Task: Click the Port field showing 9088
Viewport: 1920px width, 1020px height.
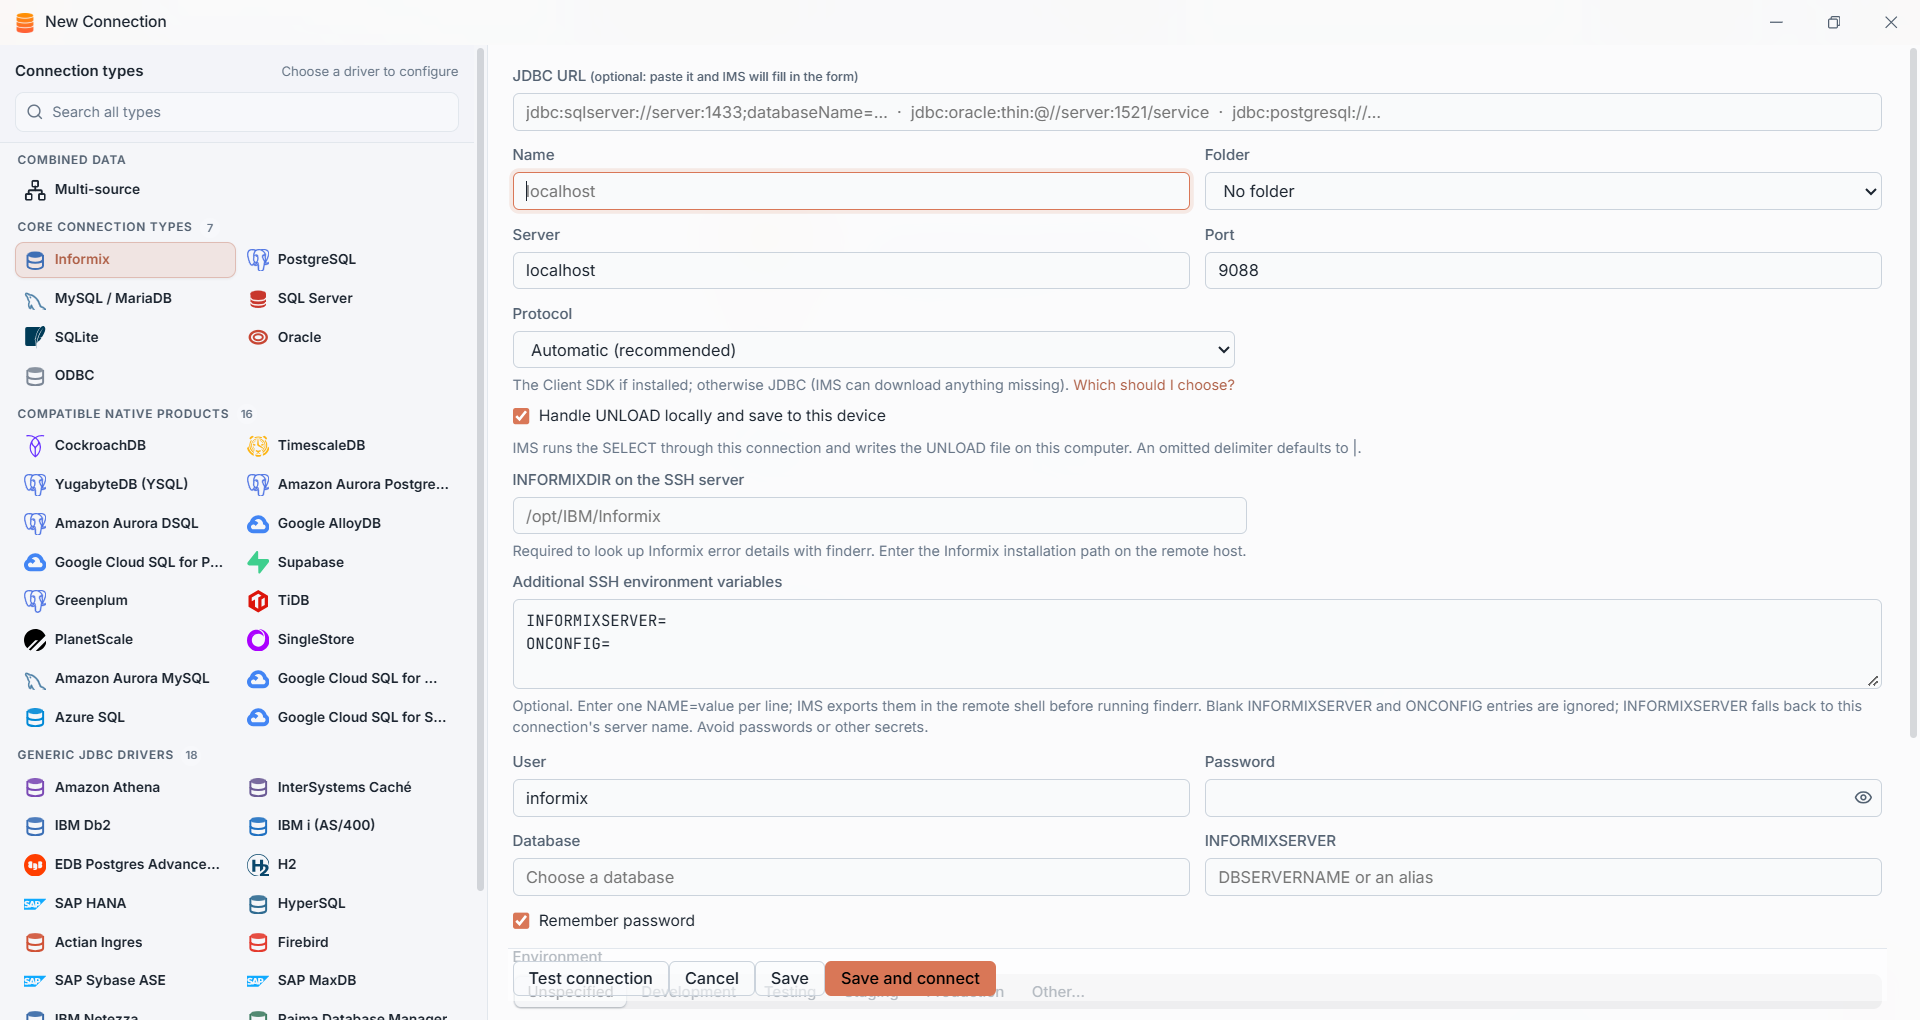Action: 1543,271
